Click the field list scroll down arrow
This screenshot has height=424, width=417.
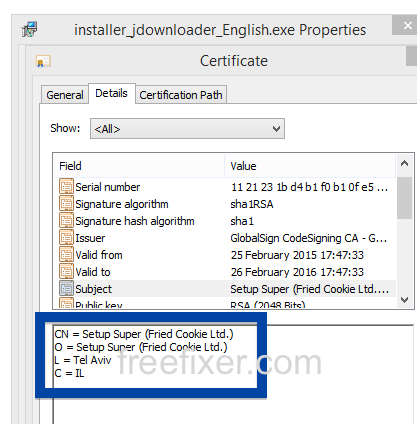[x=404, y=300]
